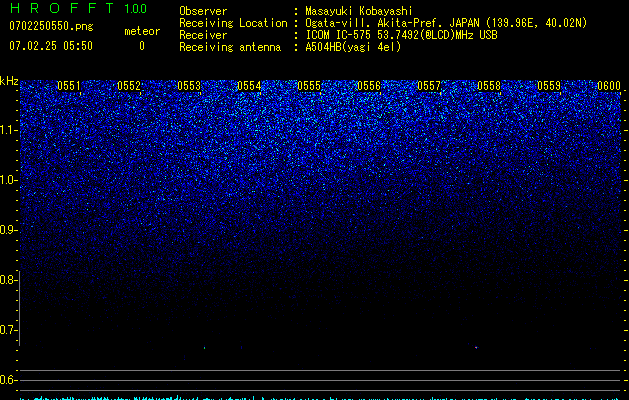Click the timestamp 07.02.25 05:50

[x=51, y=46]
